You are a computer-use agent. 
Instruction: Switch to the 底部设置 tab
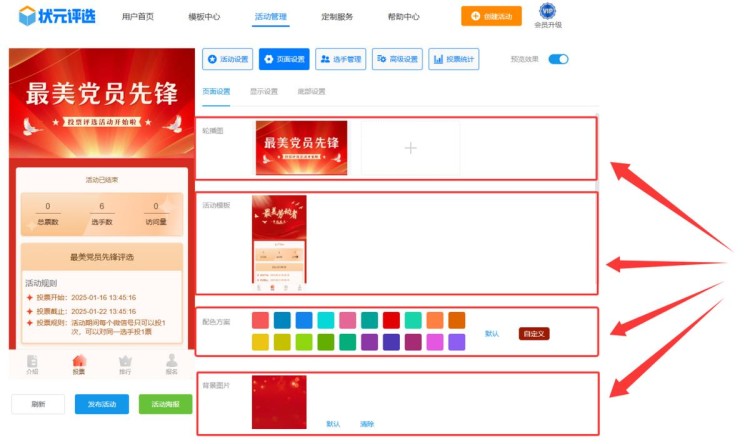click(311, 92)
